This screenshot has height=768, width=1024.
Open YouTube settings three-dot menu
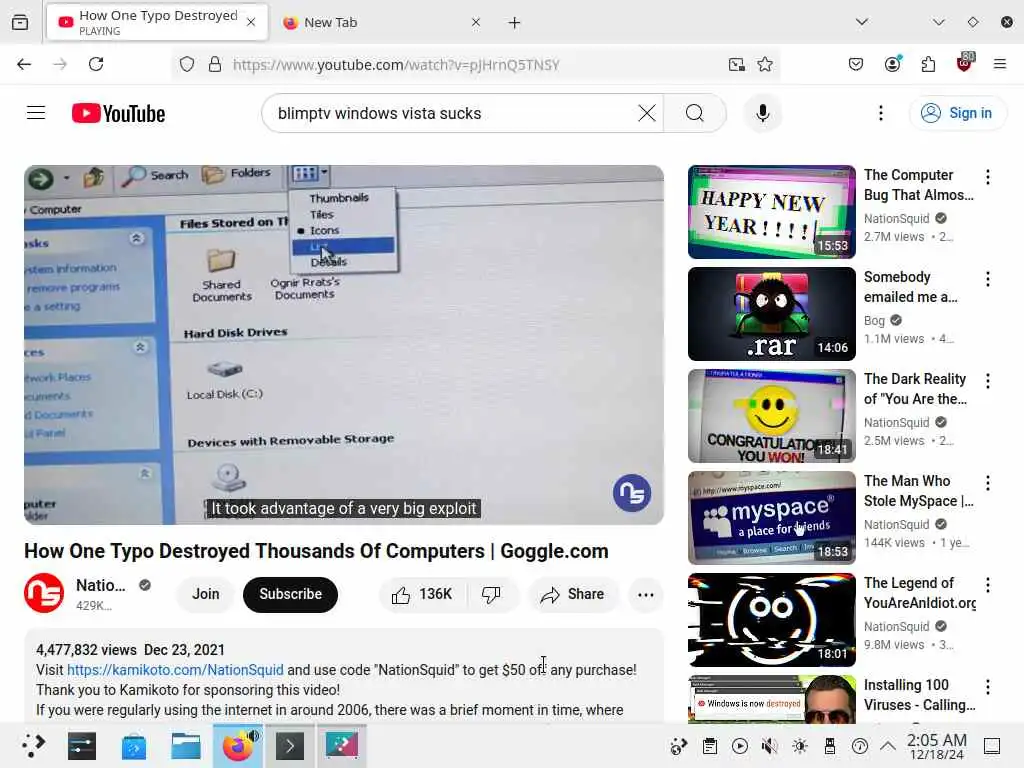(880, 113)
